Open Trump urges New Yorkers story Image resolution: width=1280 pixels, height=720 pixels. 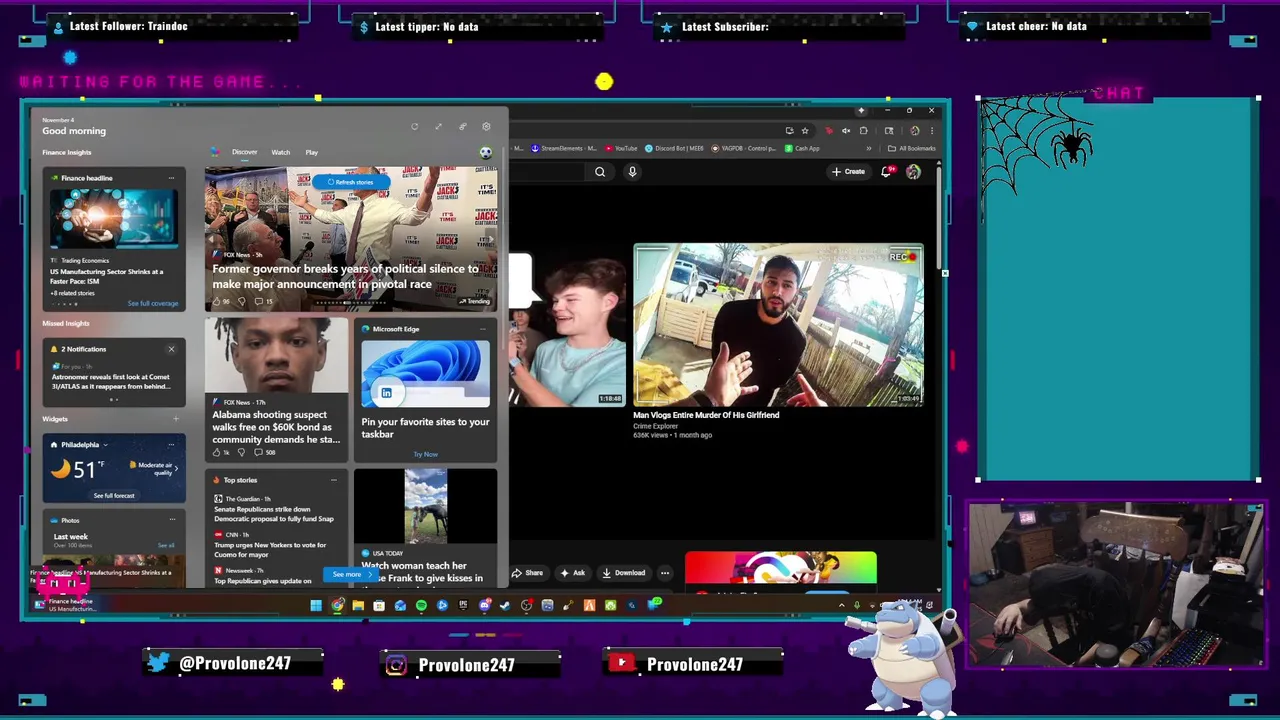click(x=270, y=550)
